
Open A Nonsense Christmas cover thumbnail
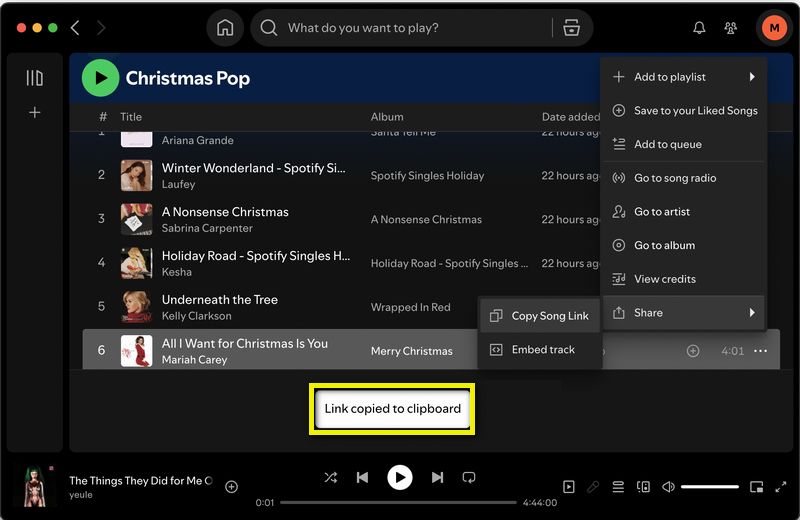coord(136,219)
